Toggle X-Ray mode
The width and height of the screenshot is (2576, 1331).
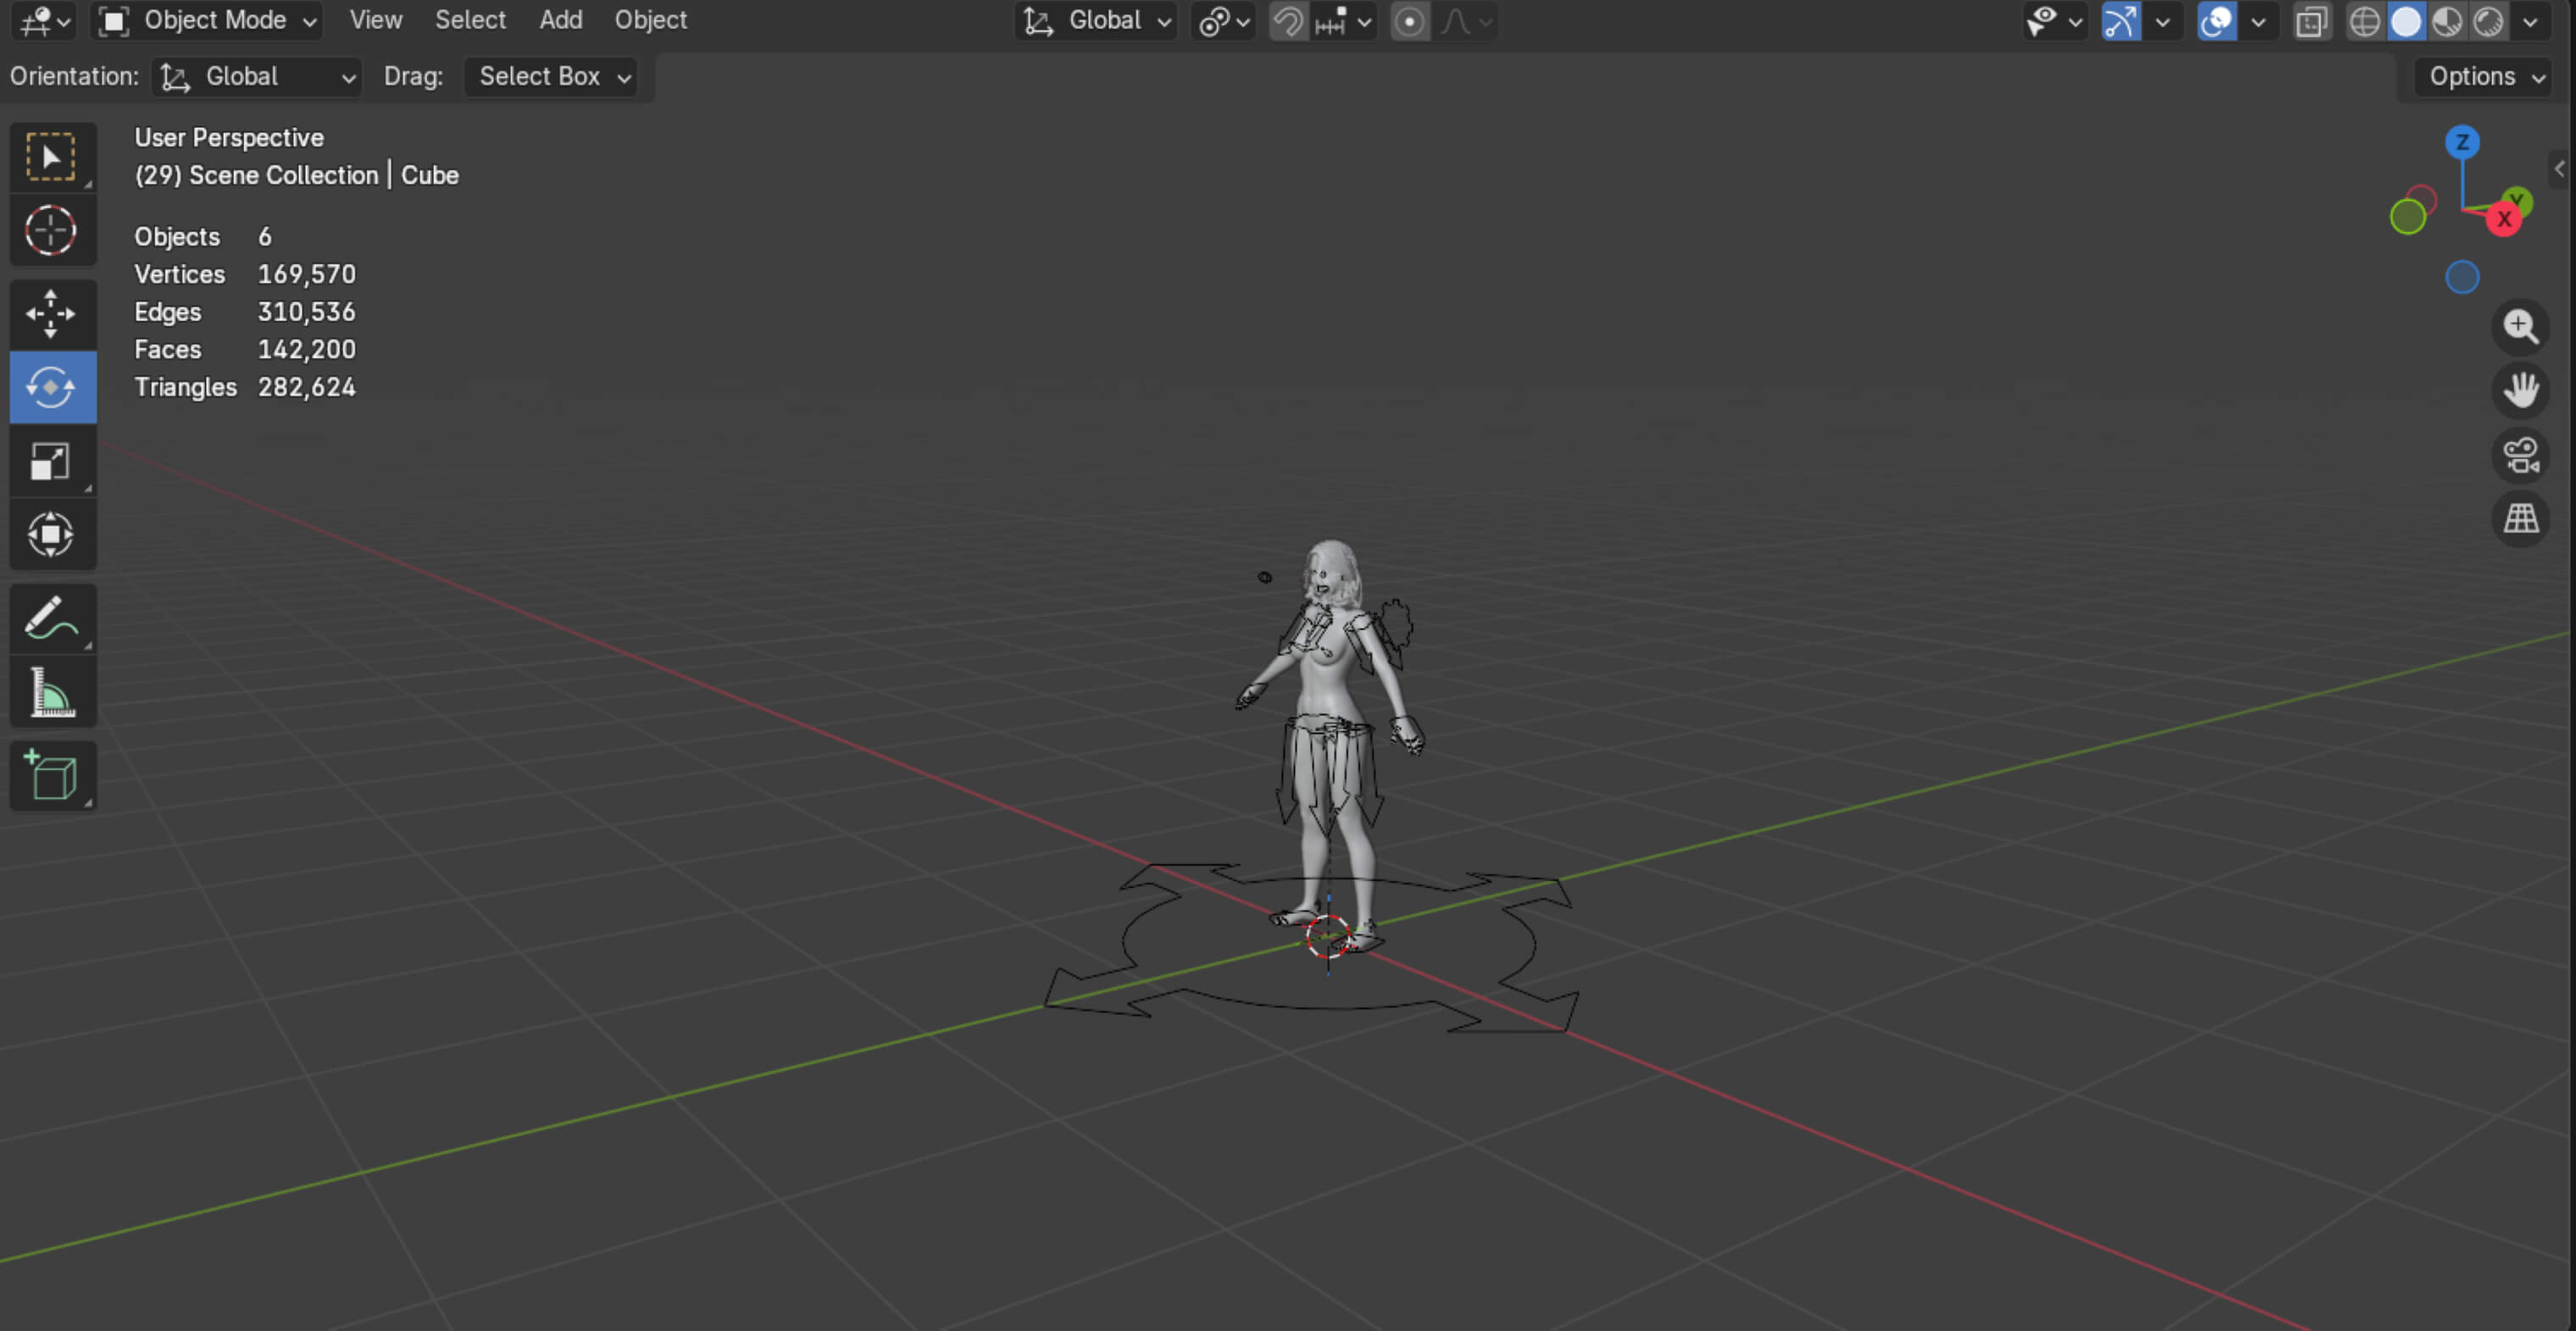2311,21
